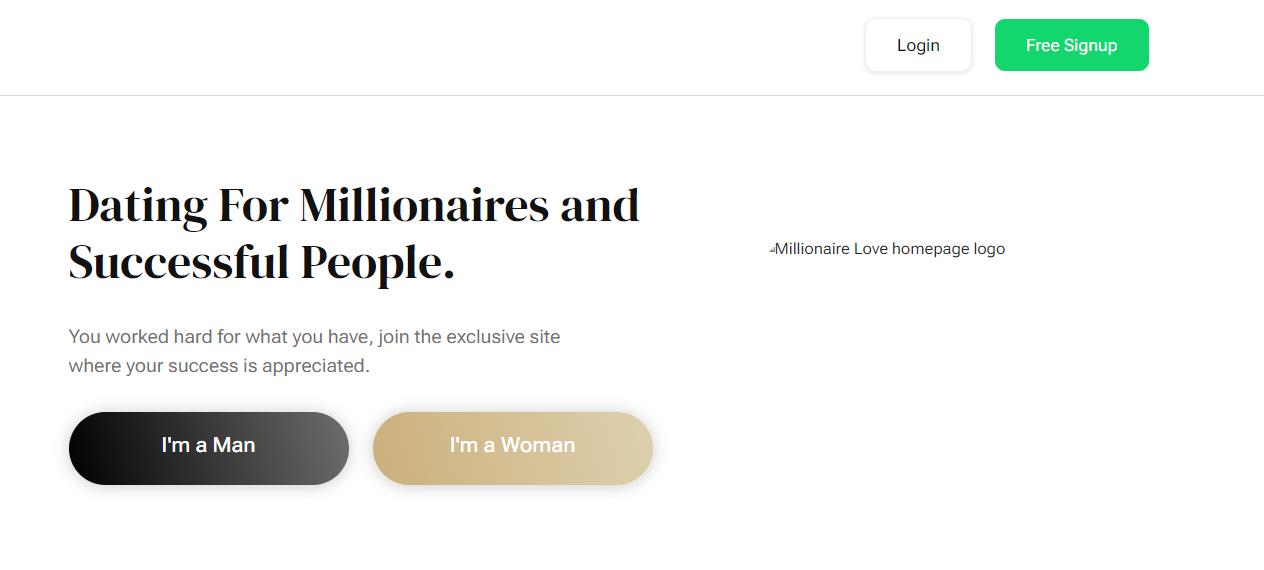Click the word appreciated in the tagline
Viewport: 1264px width, 570px height.
point(320,366)
